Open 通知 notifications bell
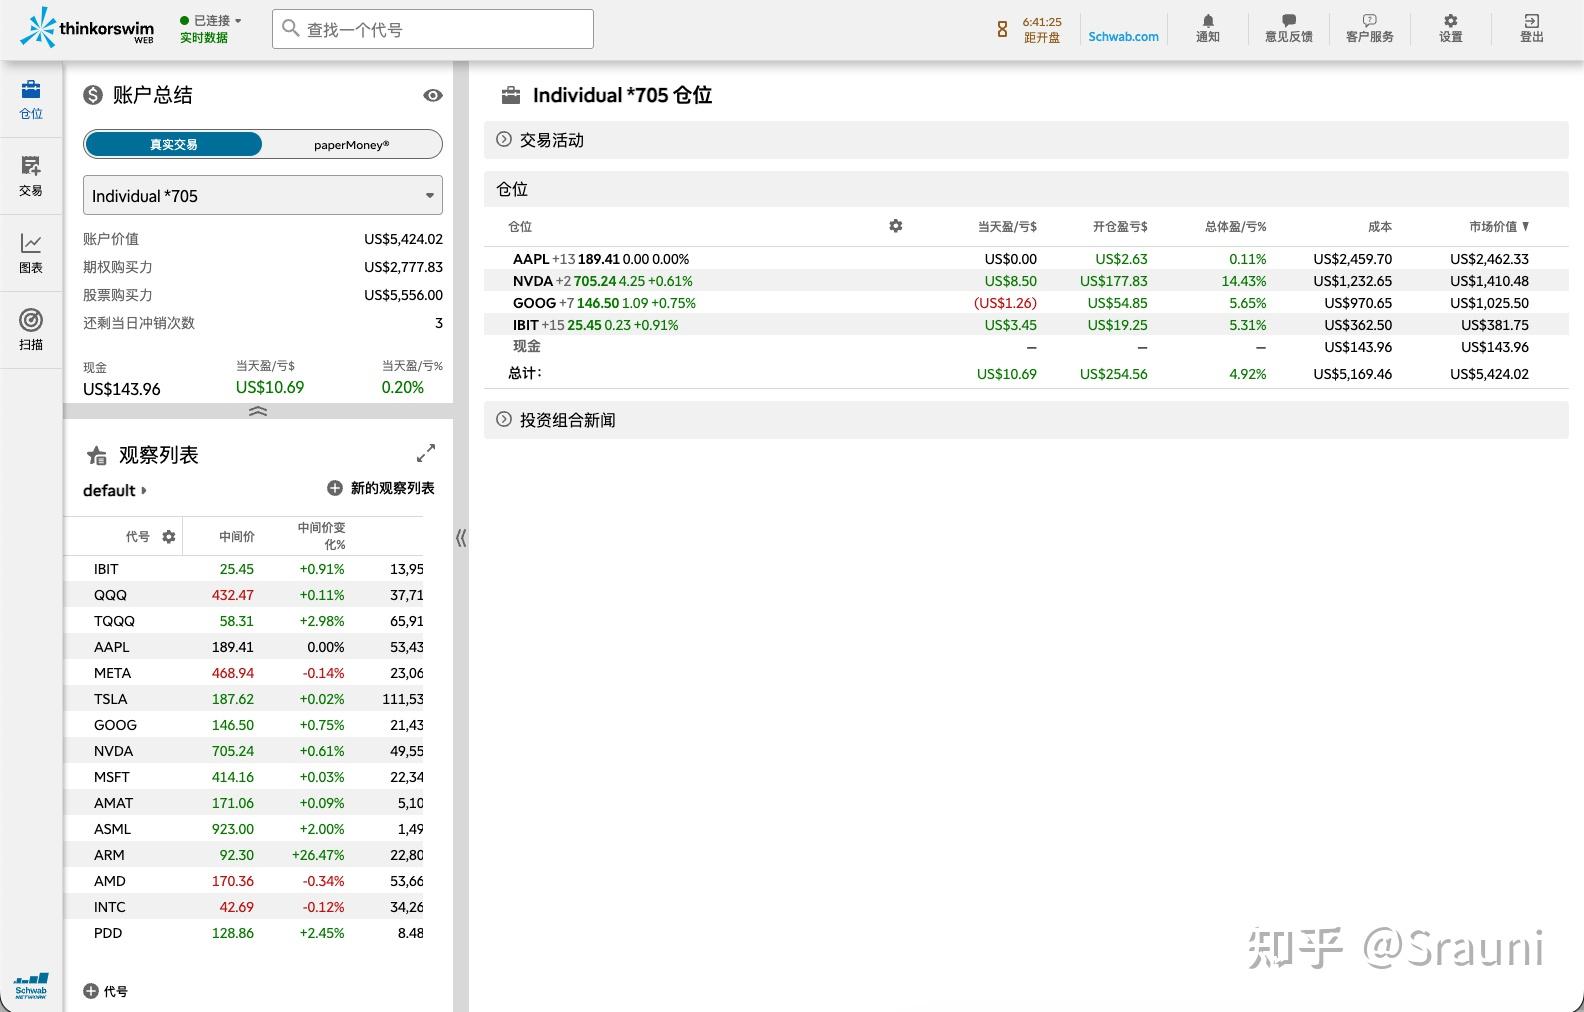This screenshot has height=1012, width=1584. click(x=1208, y=28)
